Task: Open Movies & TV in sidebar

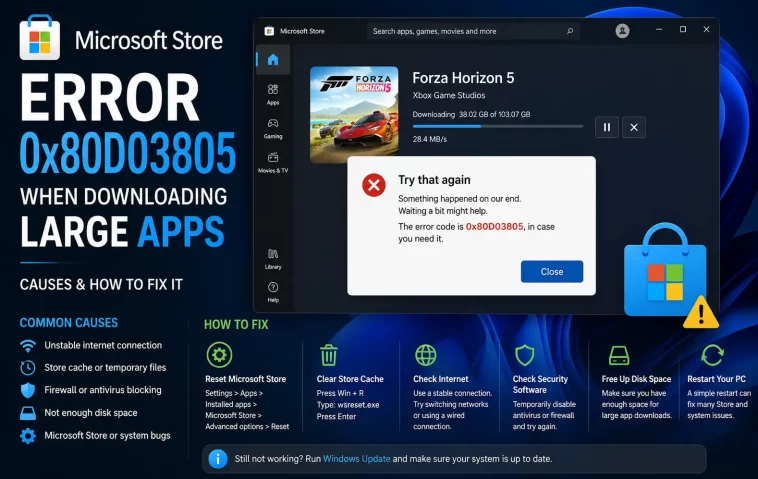Action: click(273, 162)
